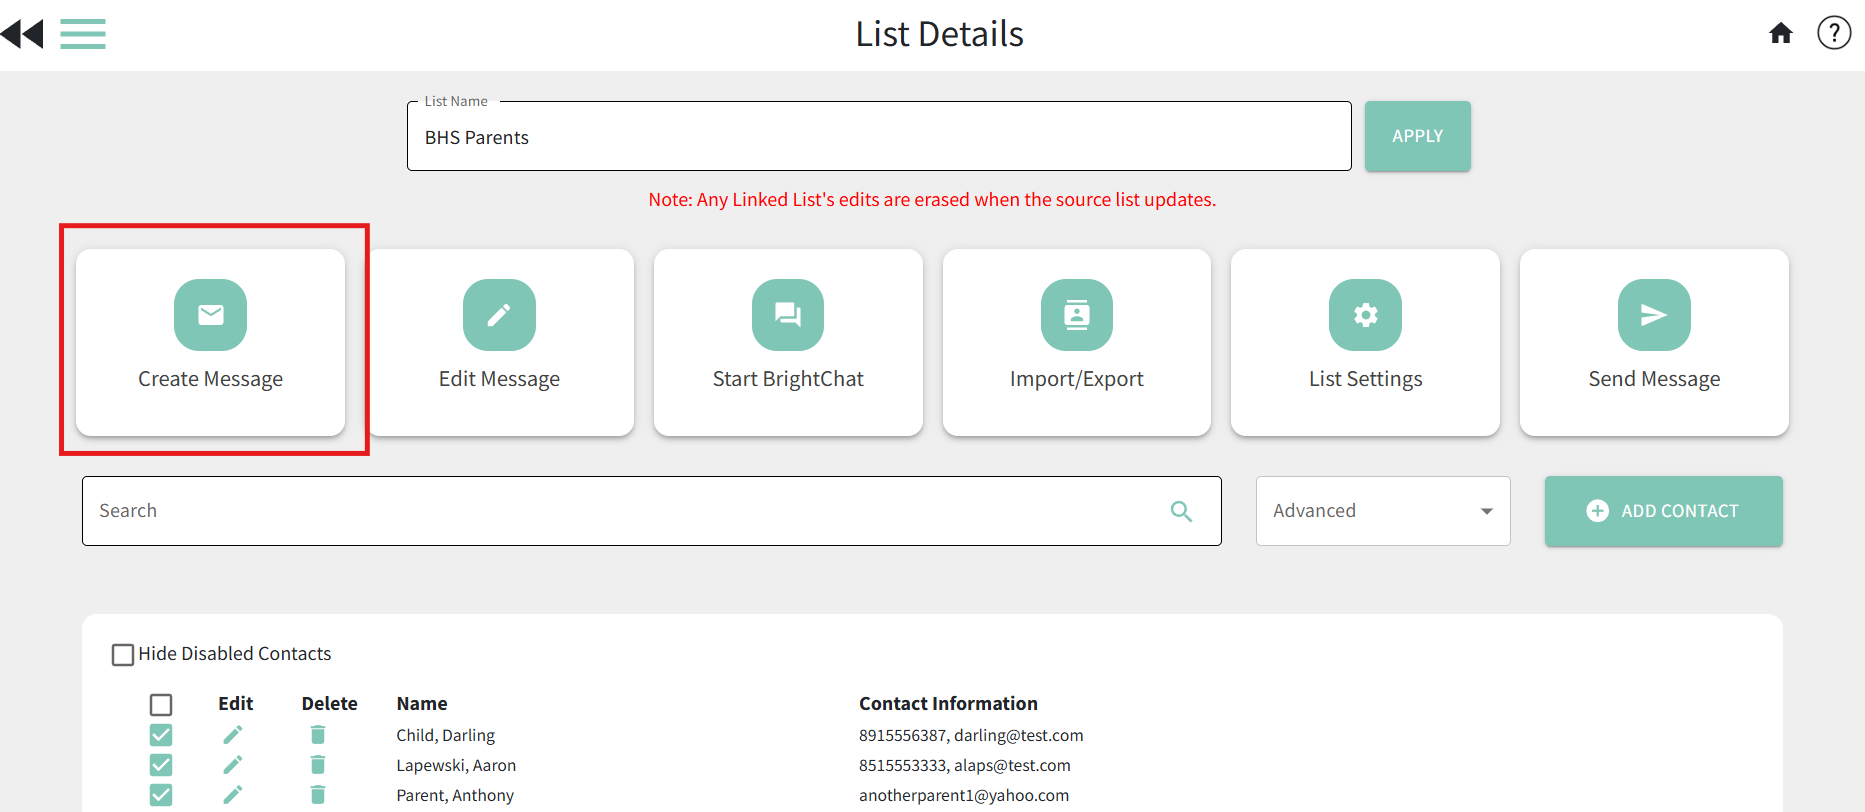Click the Import/Export contact card icon
Image resolution: width=1865 pixels, height=812 pixels.
pyautogui.click(x=1077, y=315)
